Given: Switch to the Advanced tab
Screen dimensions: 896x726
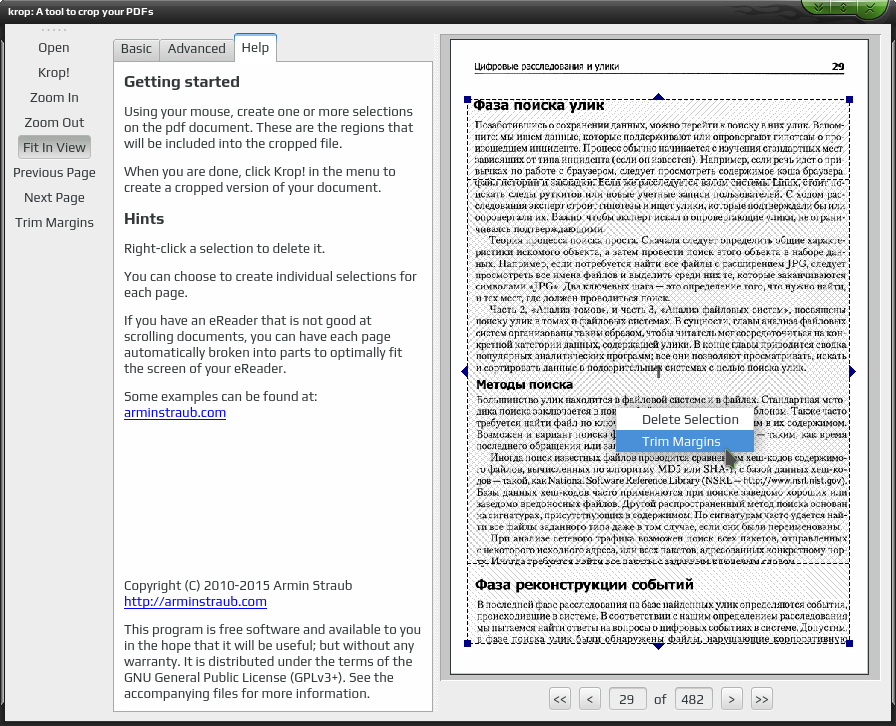Looking at the screenshot, I should (197, 49).
